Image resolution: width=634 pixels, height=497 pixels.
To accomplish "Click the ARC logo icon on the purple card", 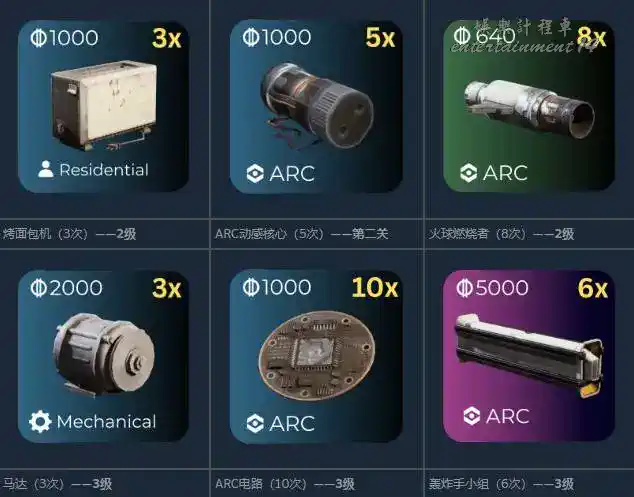I will [x=471, y=416].
